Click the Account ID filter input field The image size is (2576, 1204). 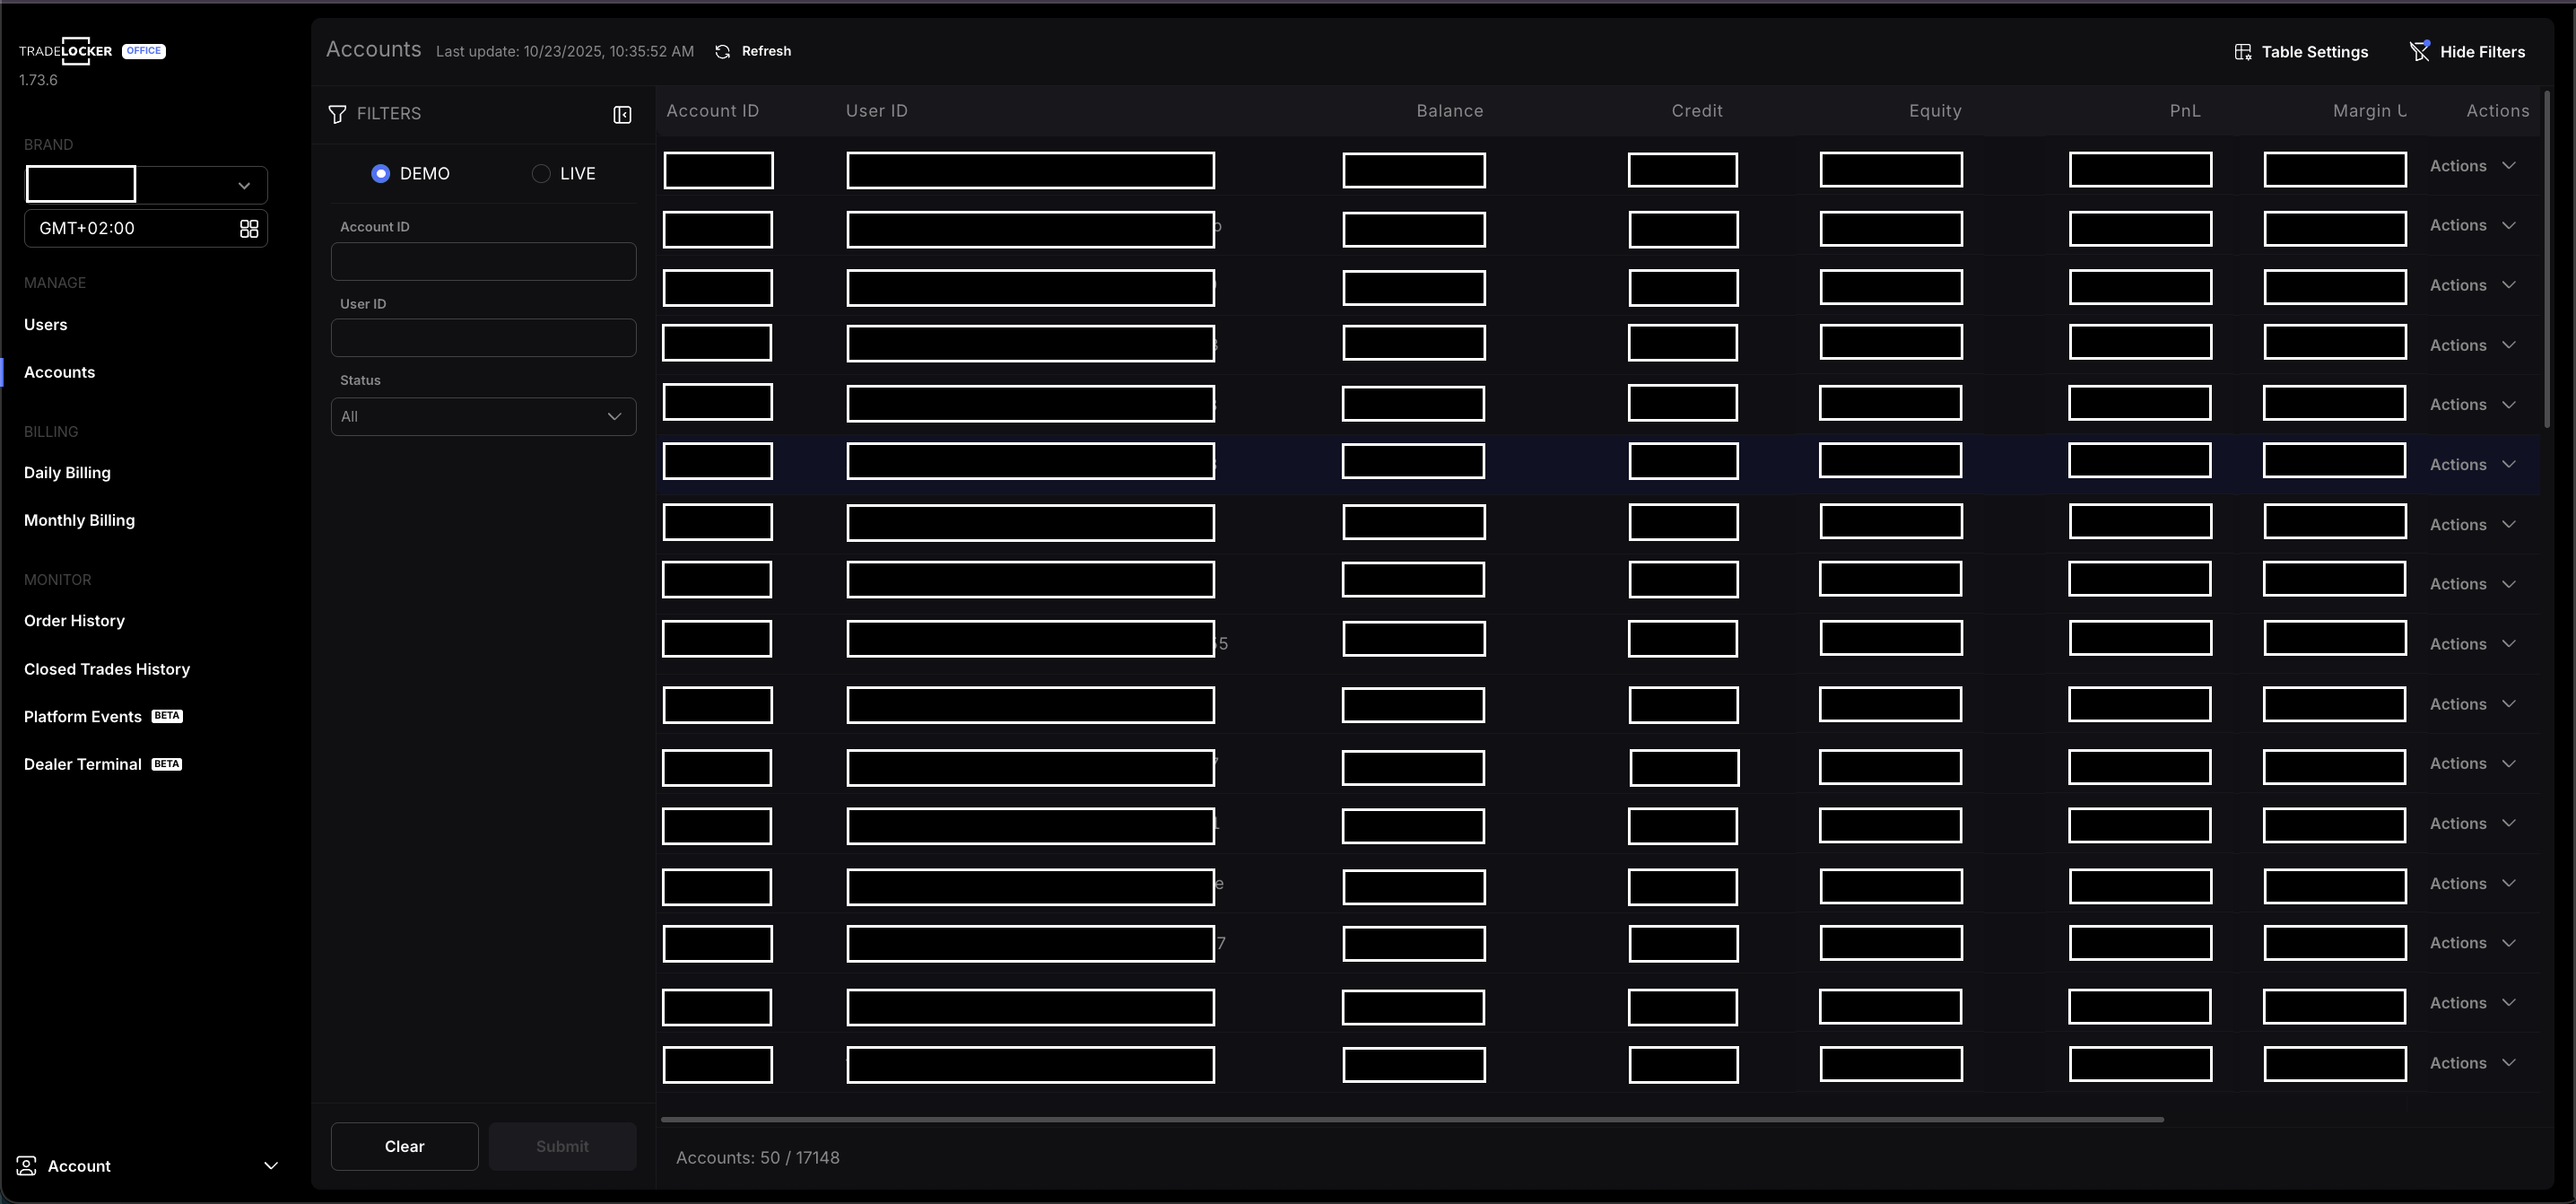pos(483,262)
